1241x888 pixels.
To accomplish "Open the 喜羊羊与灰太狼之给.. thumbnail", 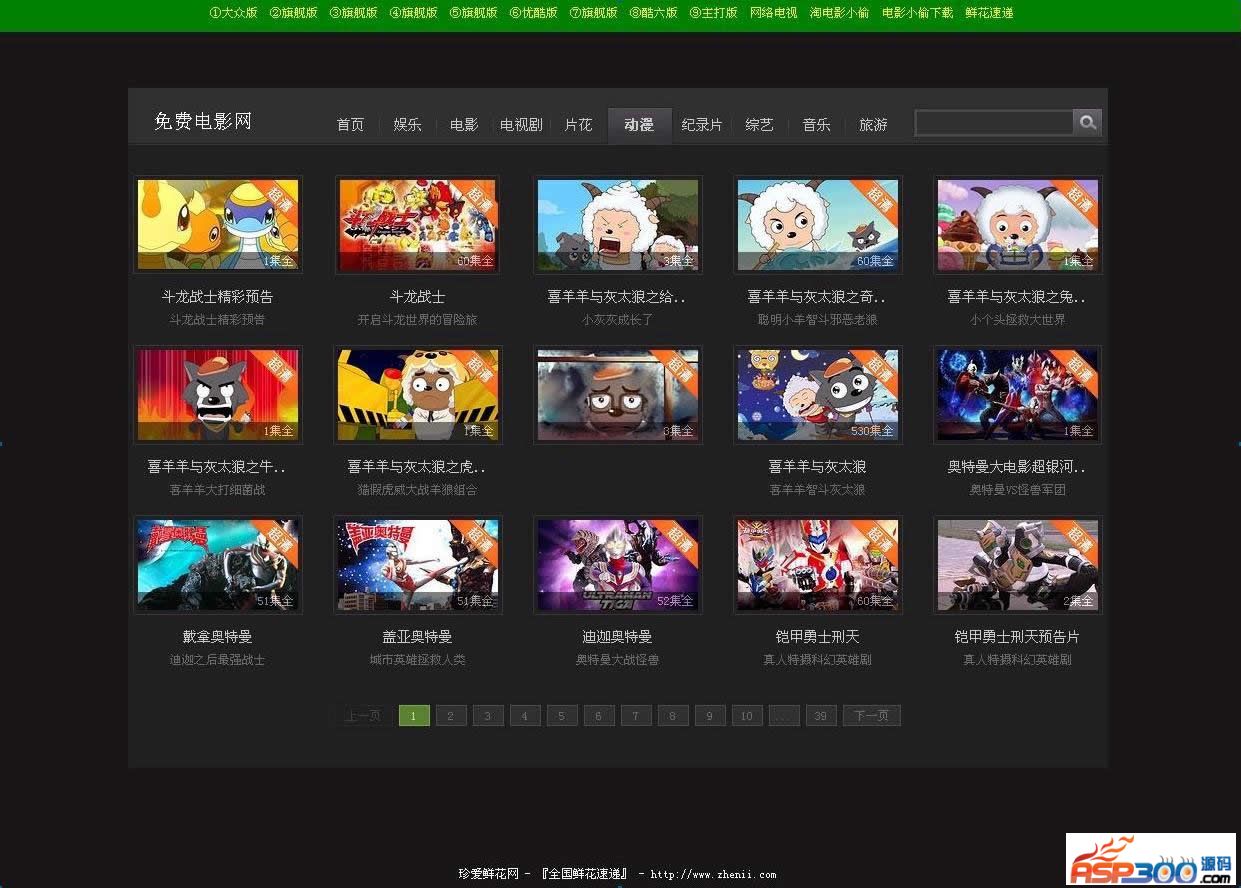I will [x=618, y=225].
